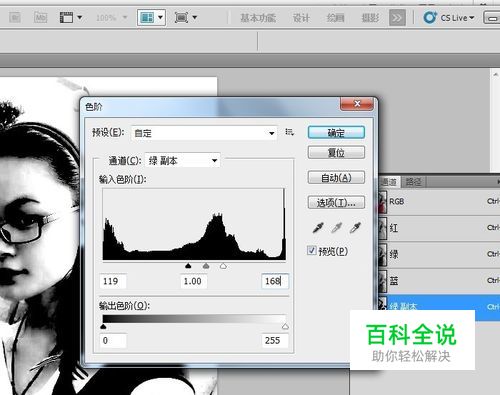Screen dimensions: 500x395
Task: Open 选项(T)... options dialog
Action: 336,202
